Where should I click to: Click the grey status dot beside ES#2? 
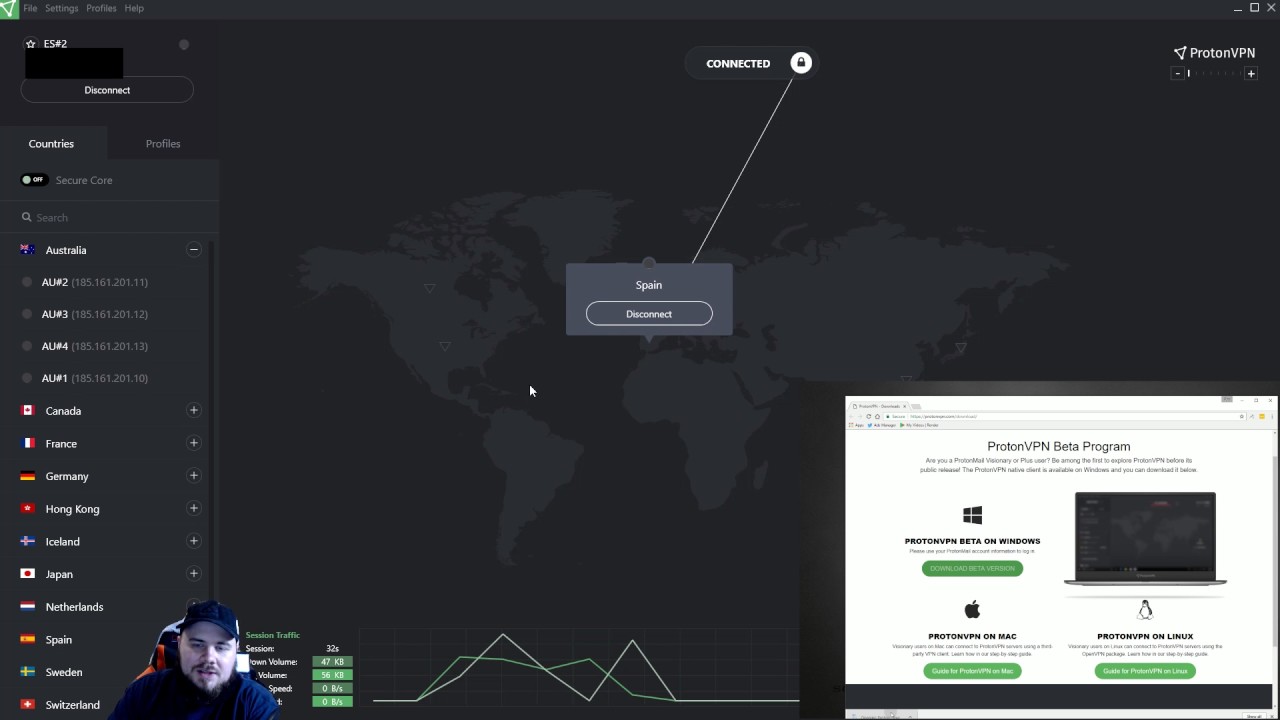184,44
